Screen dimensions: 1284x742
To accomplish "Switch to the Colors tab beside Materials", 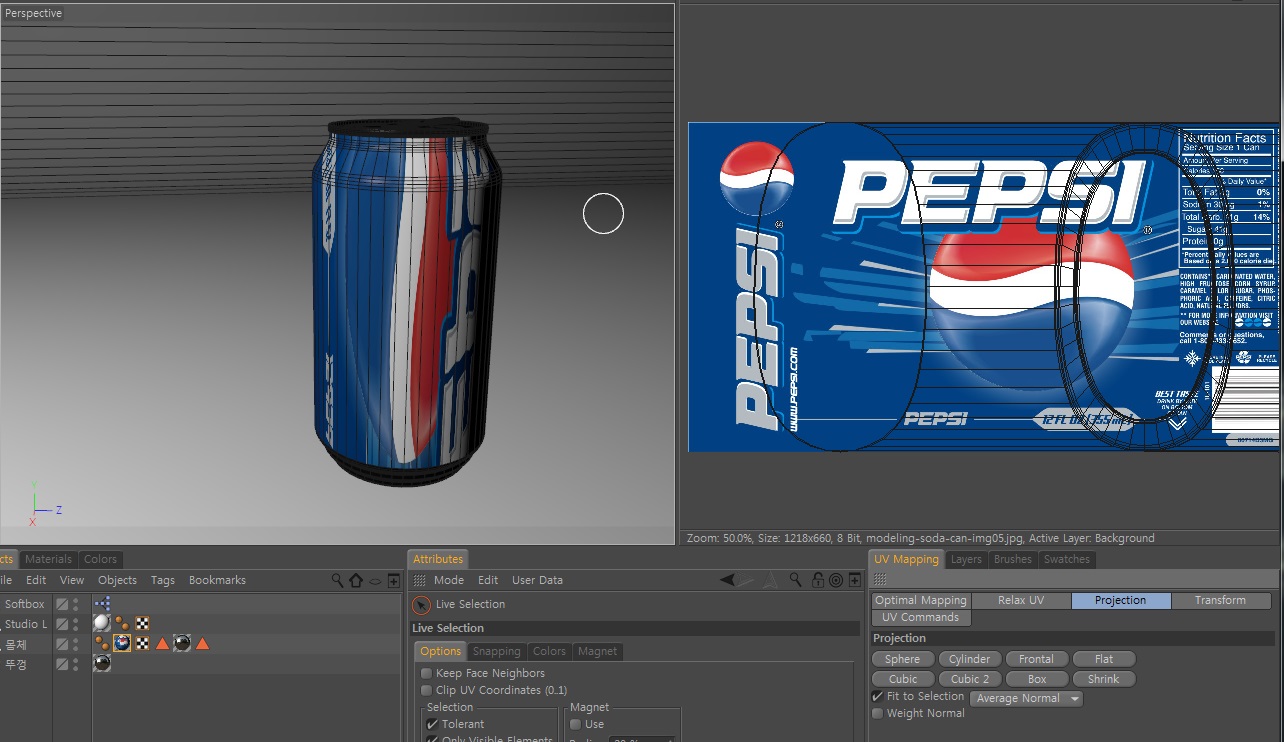I will [100, 559].
